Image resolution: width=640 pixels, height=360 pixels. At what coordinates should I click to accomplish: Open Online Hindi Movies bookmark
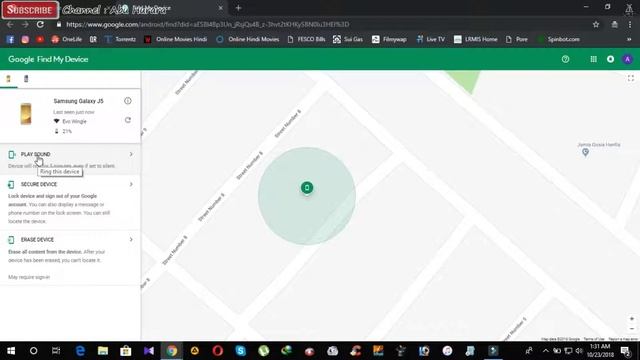tap(248, 39)
